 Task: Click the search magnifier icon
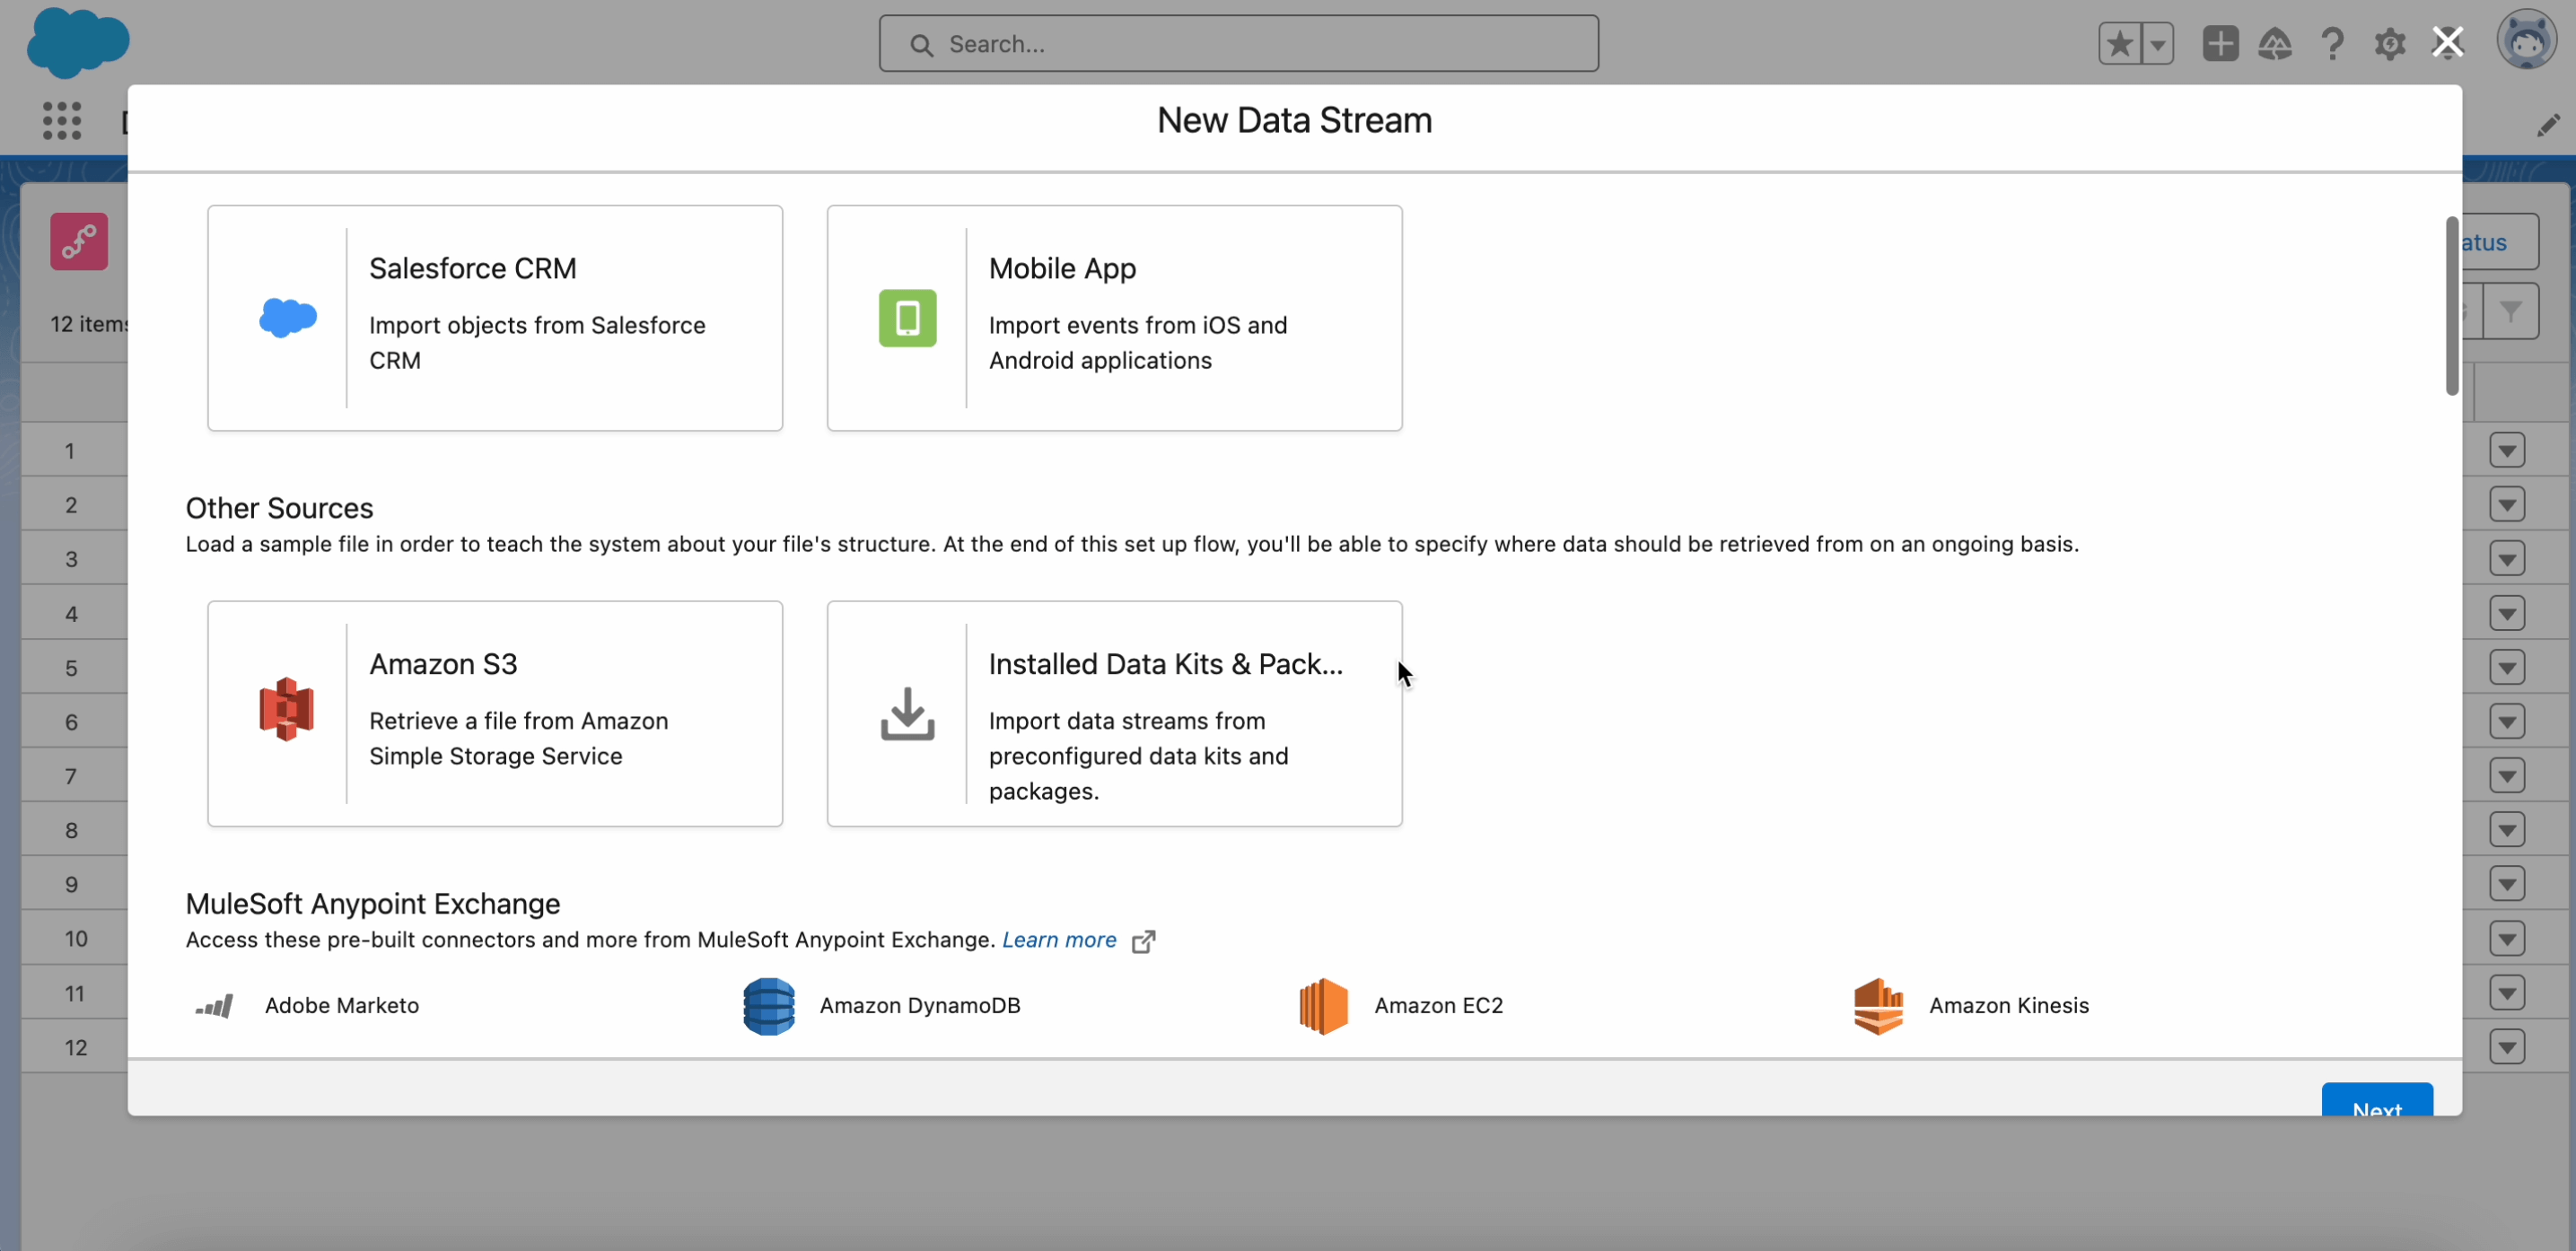coord(921,45)
